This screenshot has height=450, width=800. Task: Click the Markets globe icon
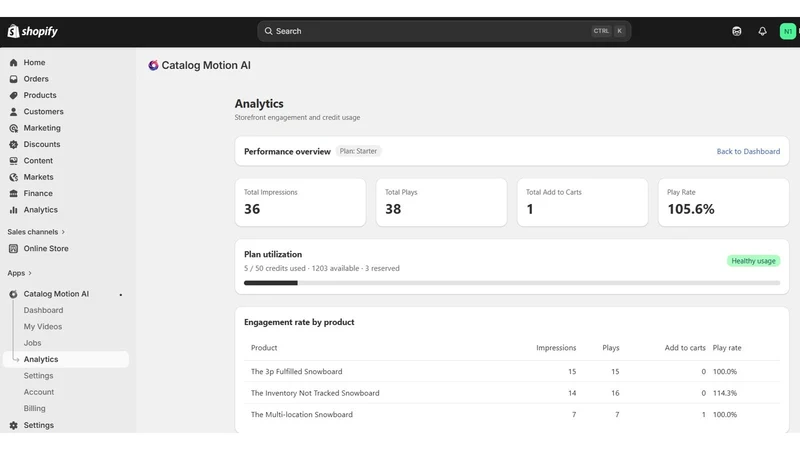[13, 177]
